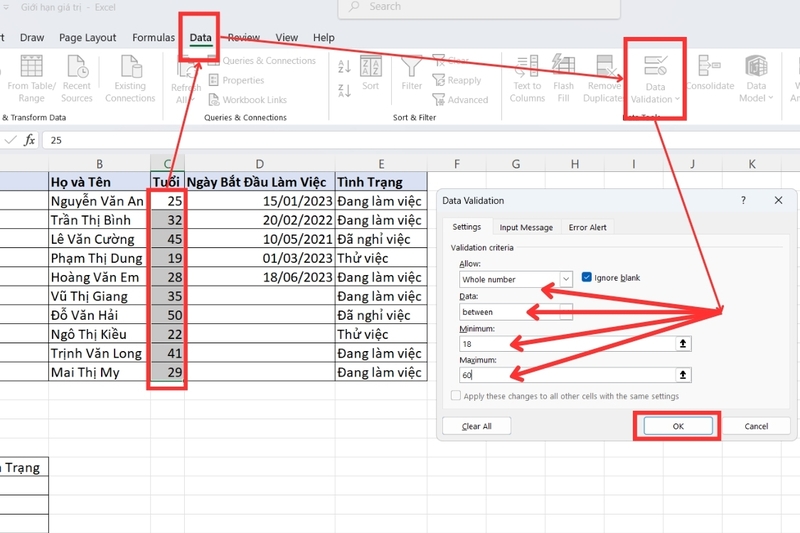Run Flash Fill
This screenshot has height=533, width=800.
click(563, 79)
